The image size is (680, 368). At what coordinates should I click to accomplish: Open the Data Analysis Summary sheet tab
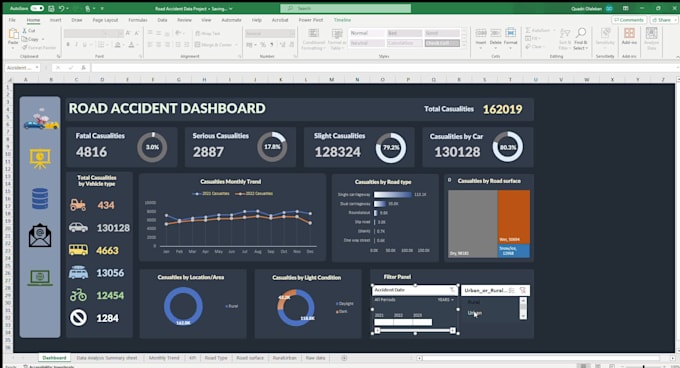[107, 358]
